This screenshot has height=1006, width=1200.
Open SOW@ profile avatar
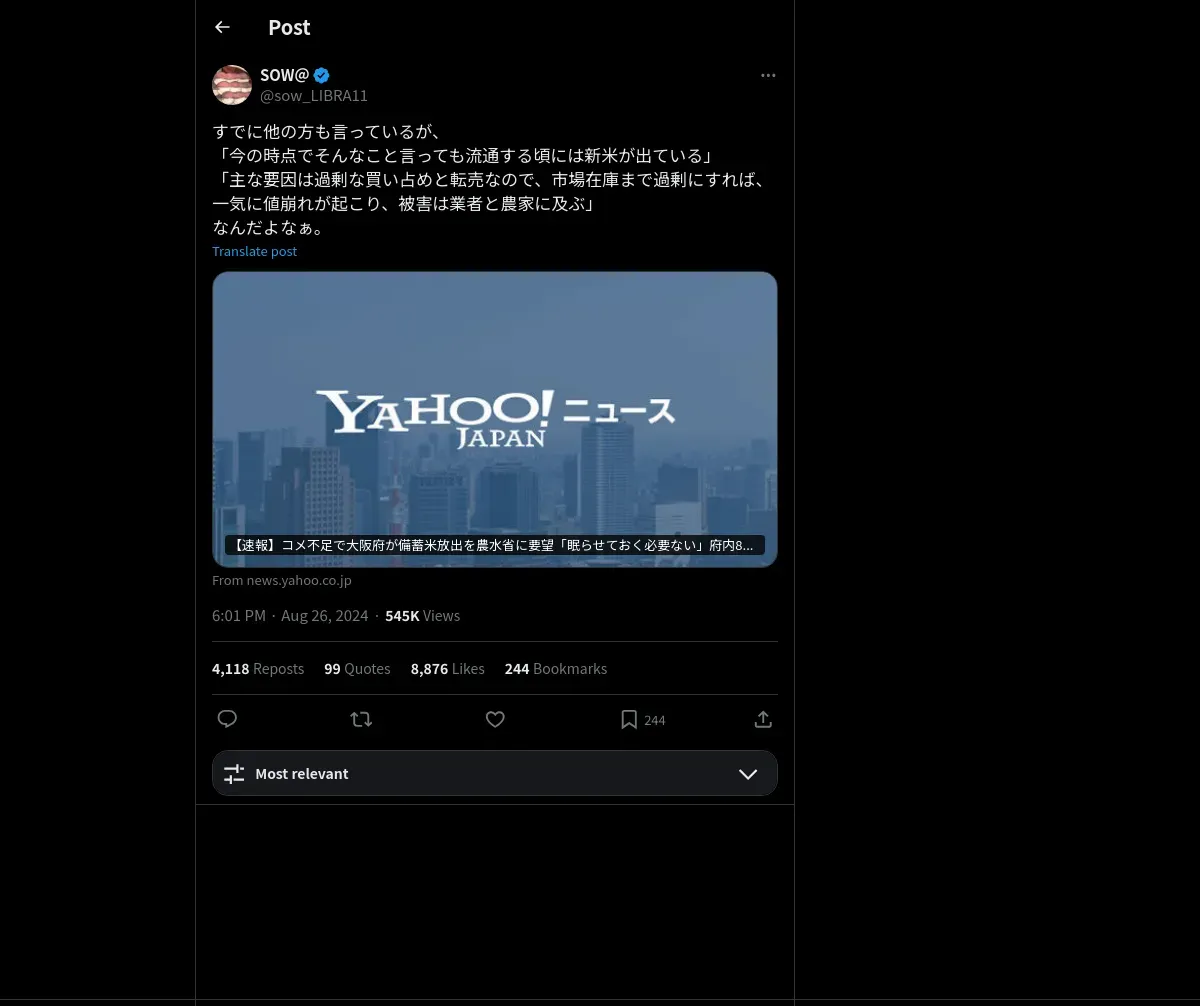[232, 85]
